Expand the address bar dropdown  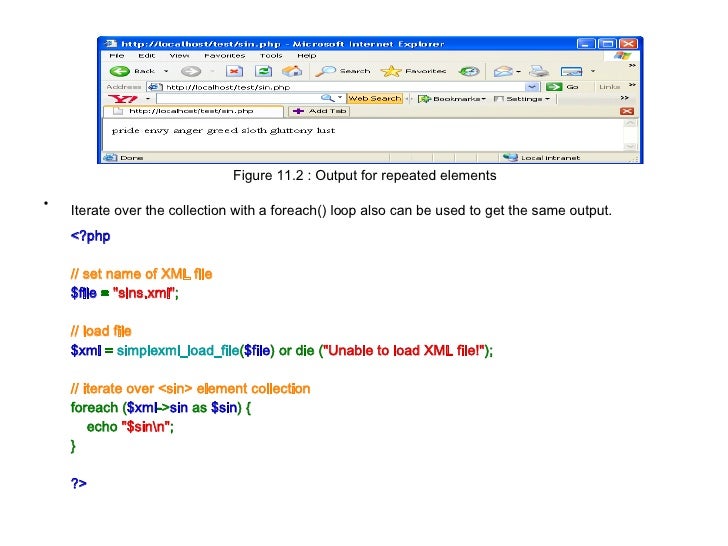(x=532, y=87)
